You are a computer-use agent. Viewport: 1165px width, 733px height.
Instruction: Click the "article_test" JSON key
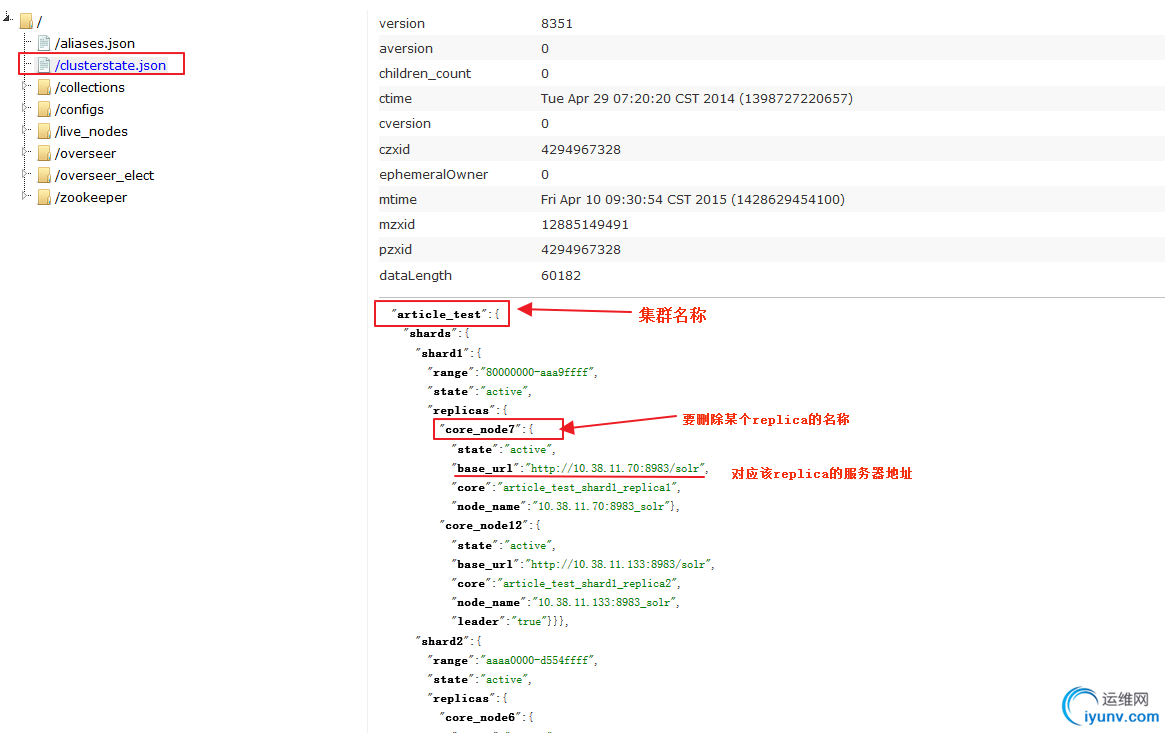click(x=440, y=314)
